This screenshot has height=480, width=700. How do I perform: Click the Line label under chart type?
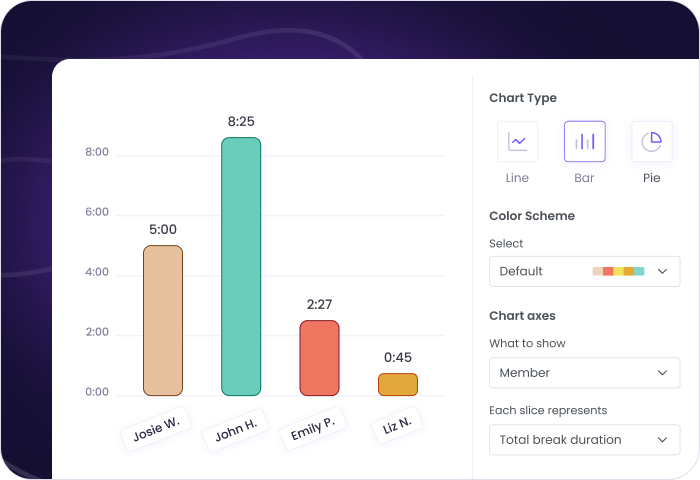[x=517, y=178]
